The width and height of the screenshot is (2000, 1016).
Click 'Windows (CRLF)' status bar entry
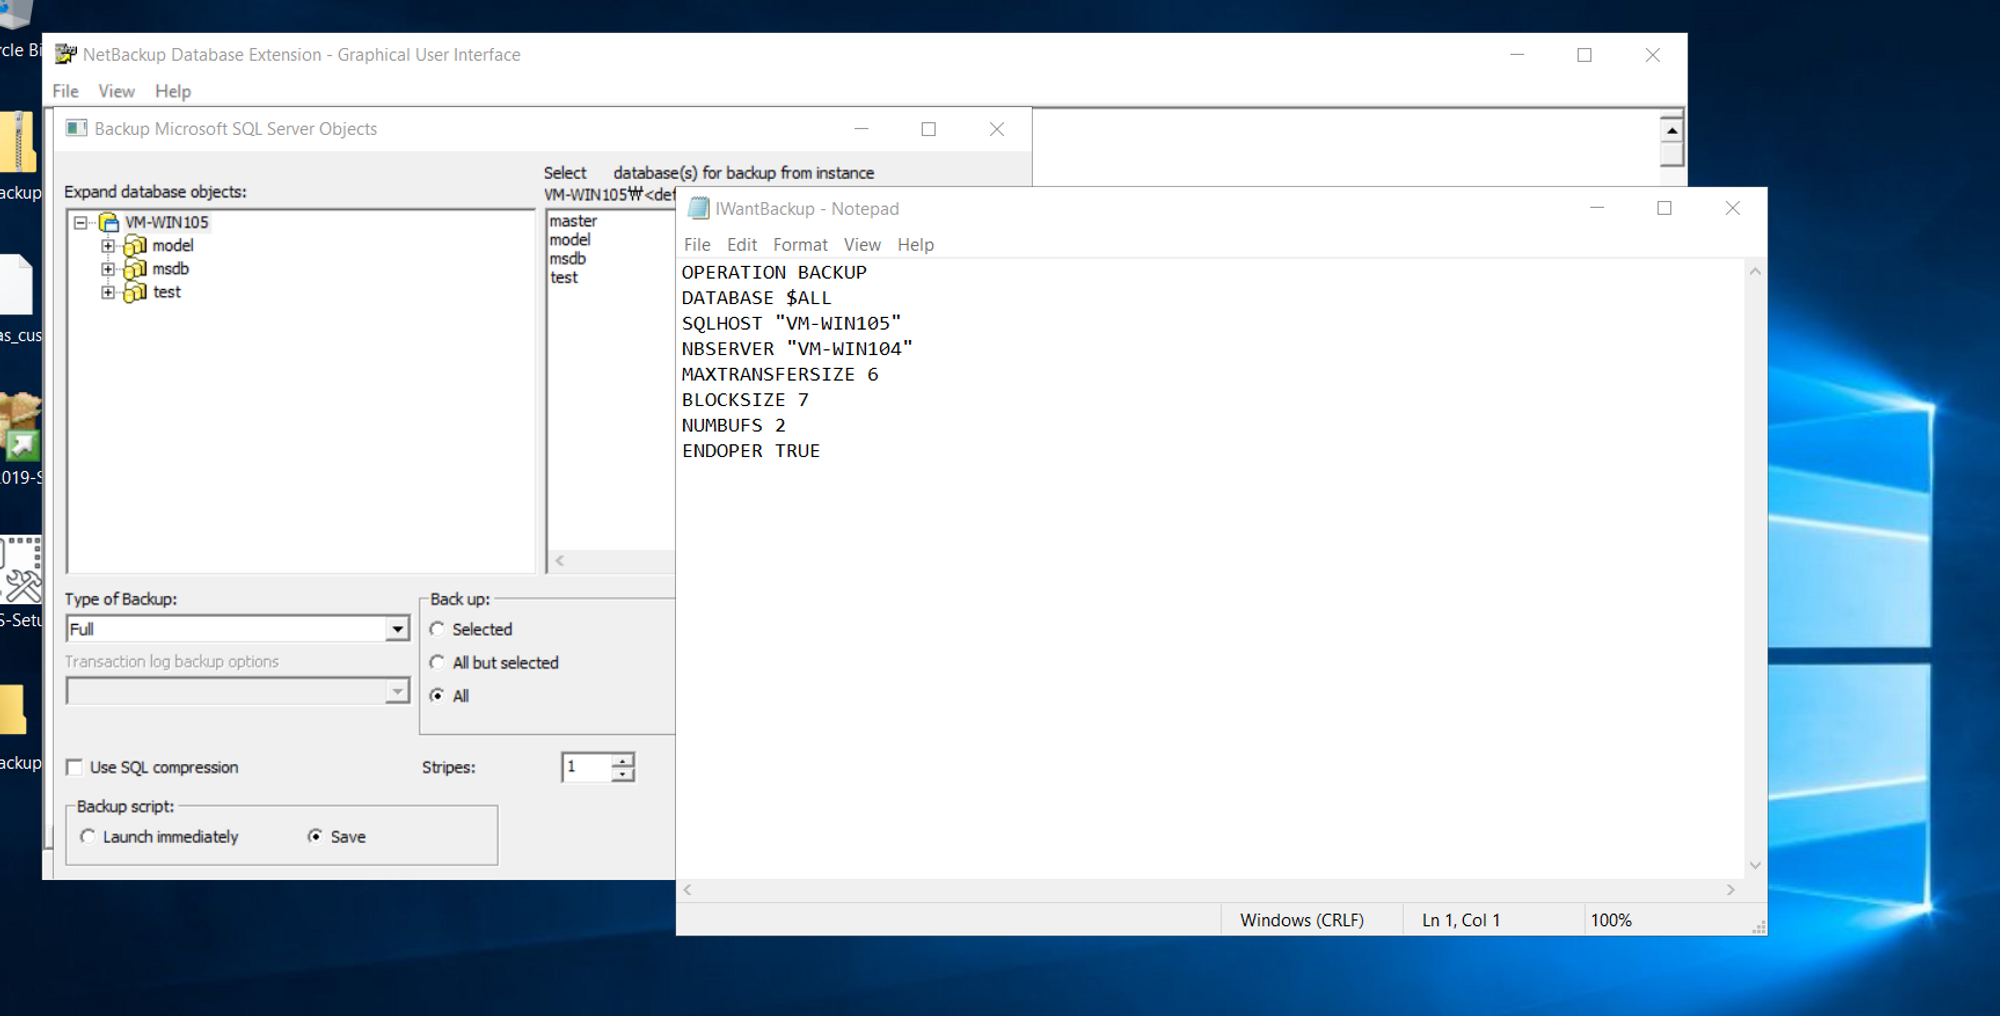tap(1302, 920)
